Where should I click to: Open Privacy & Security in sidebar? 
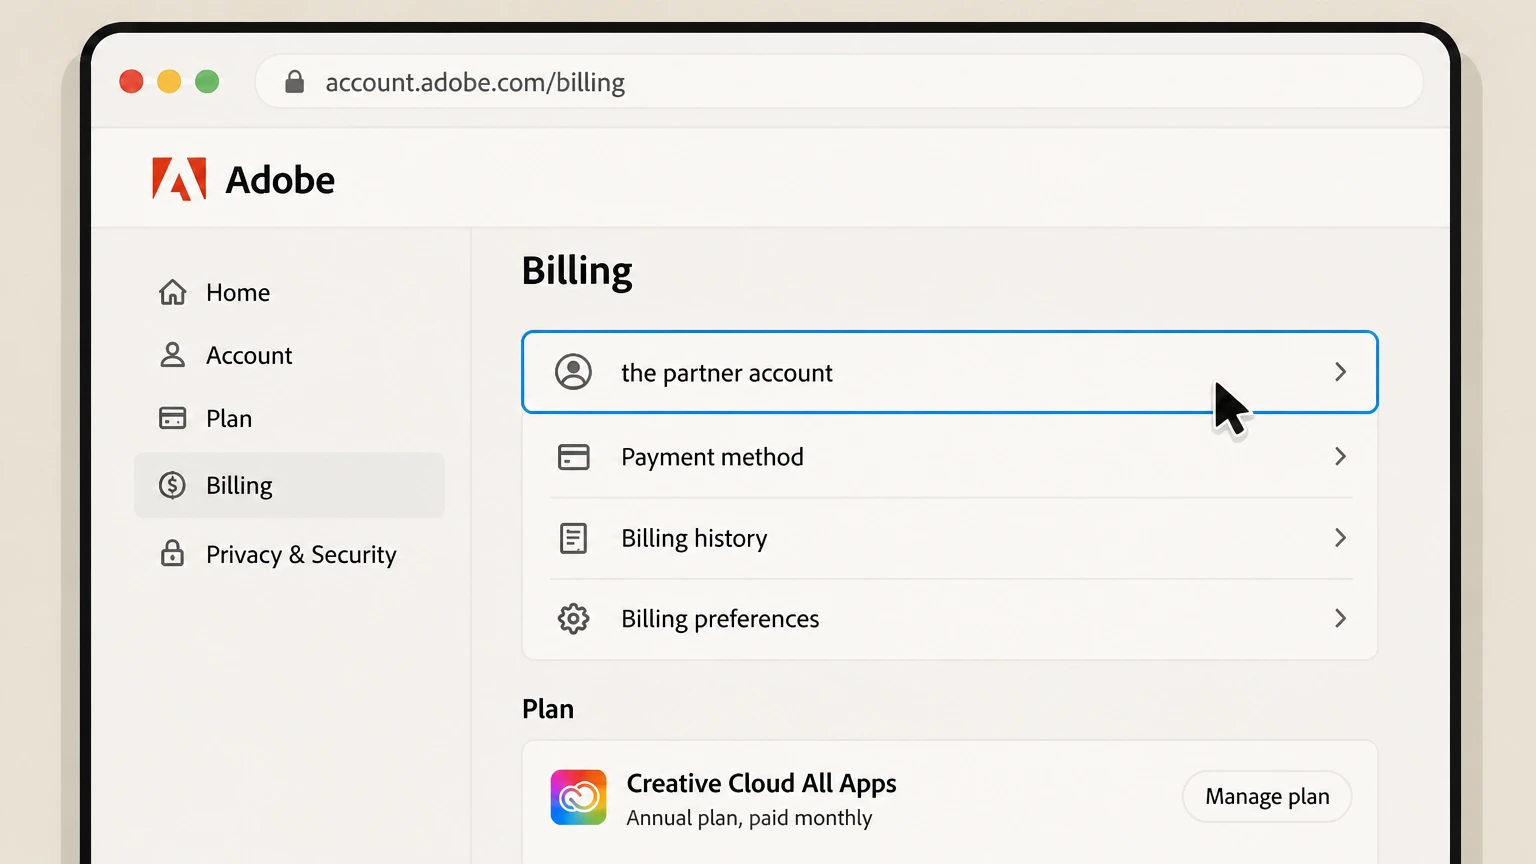tap(301, 554)
